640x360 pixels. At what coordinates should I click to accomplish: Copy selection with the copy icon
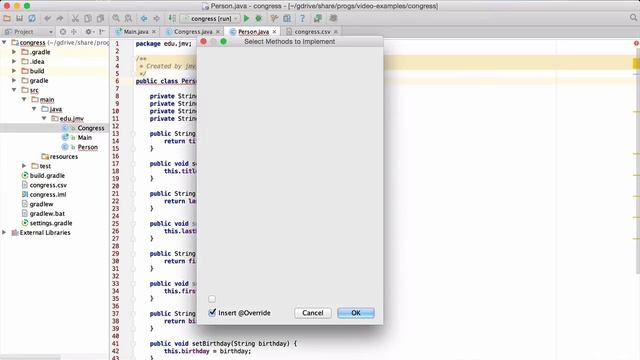pos(88,18)
